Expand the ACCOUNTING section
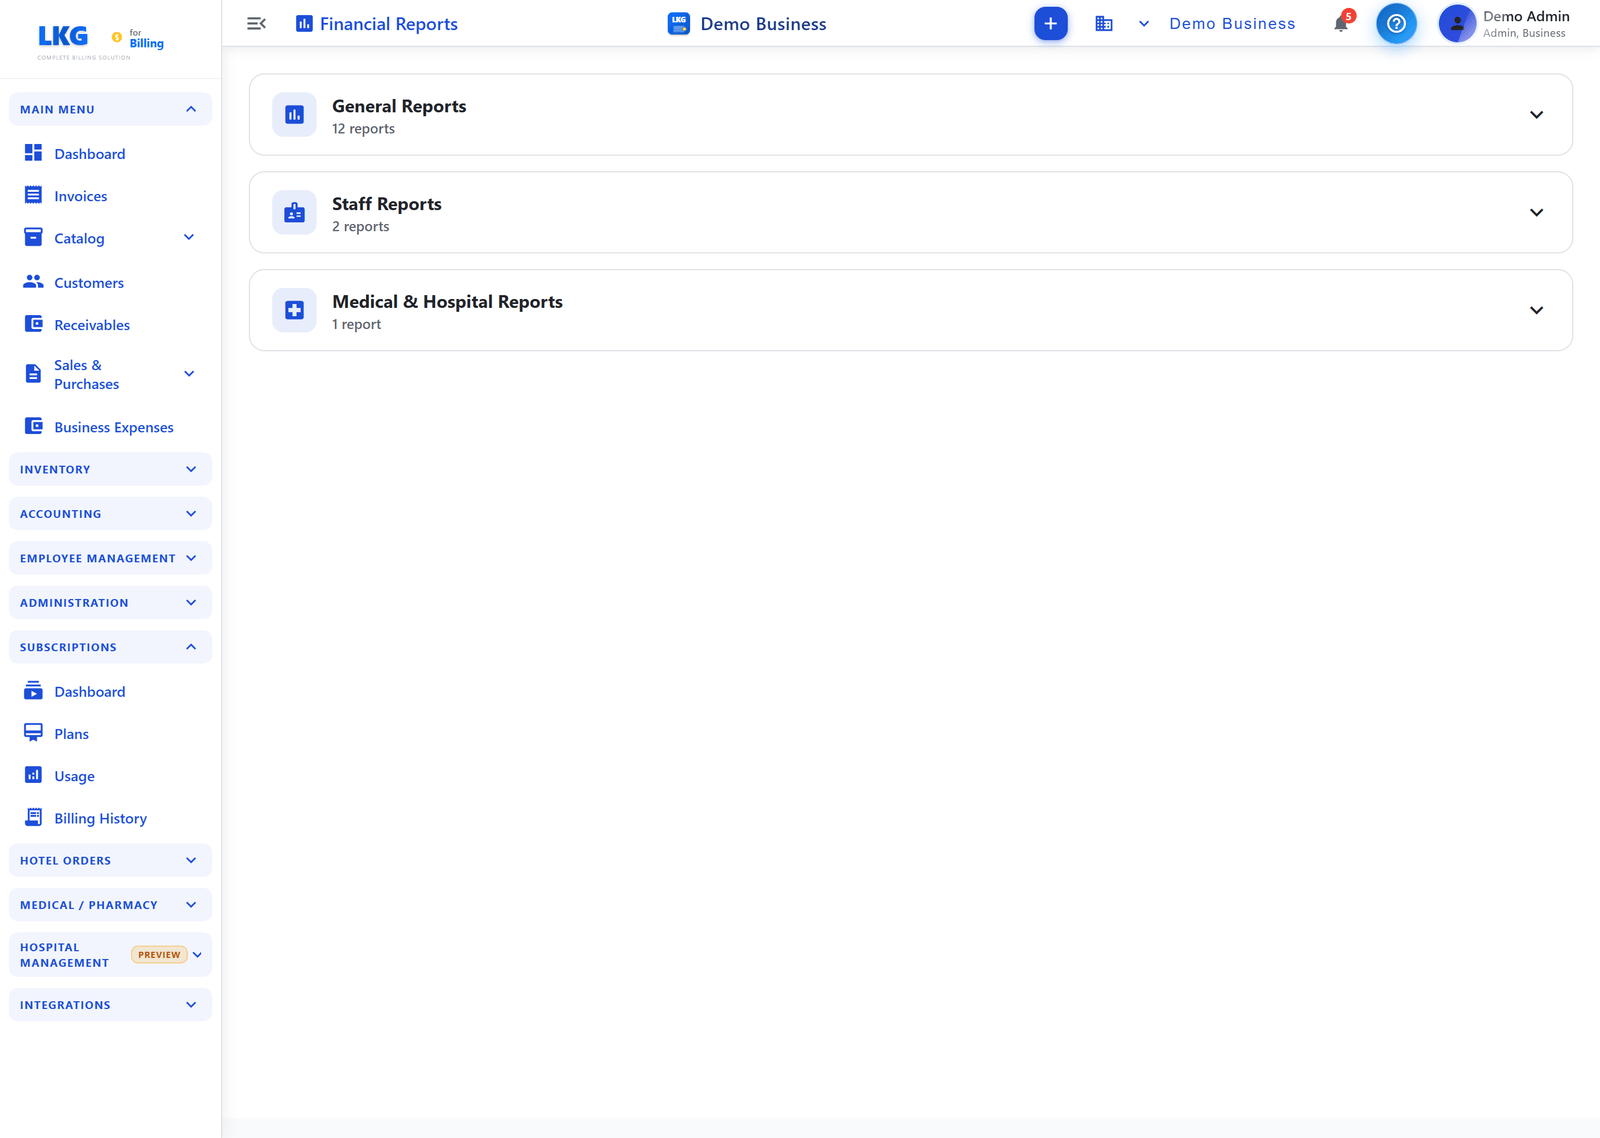 tap(110, 514)
